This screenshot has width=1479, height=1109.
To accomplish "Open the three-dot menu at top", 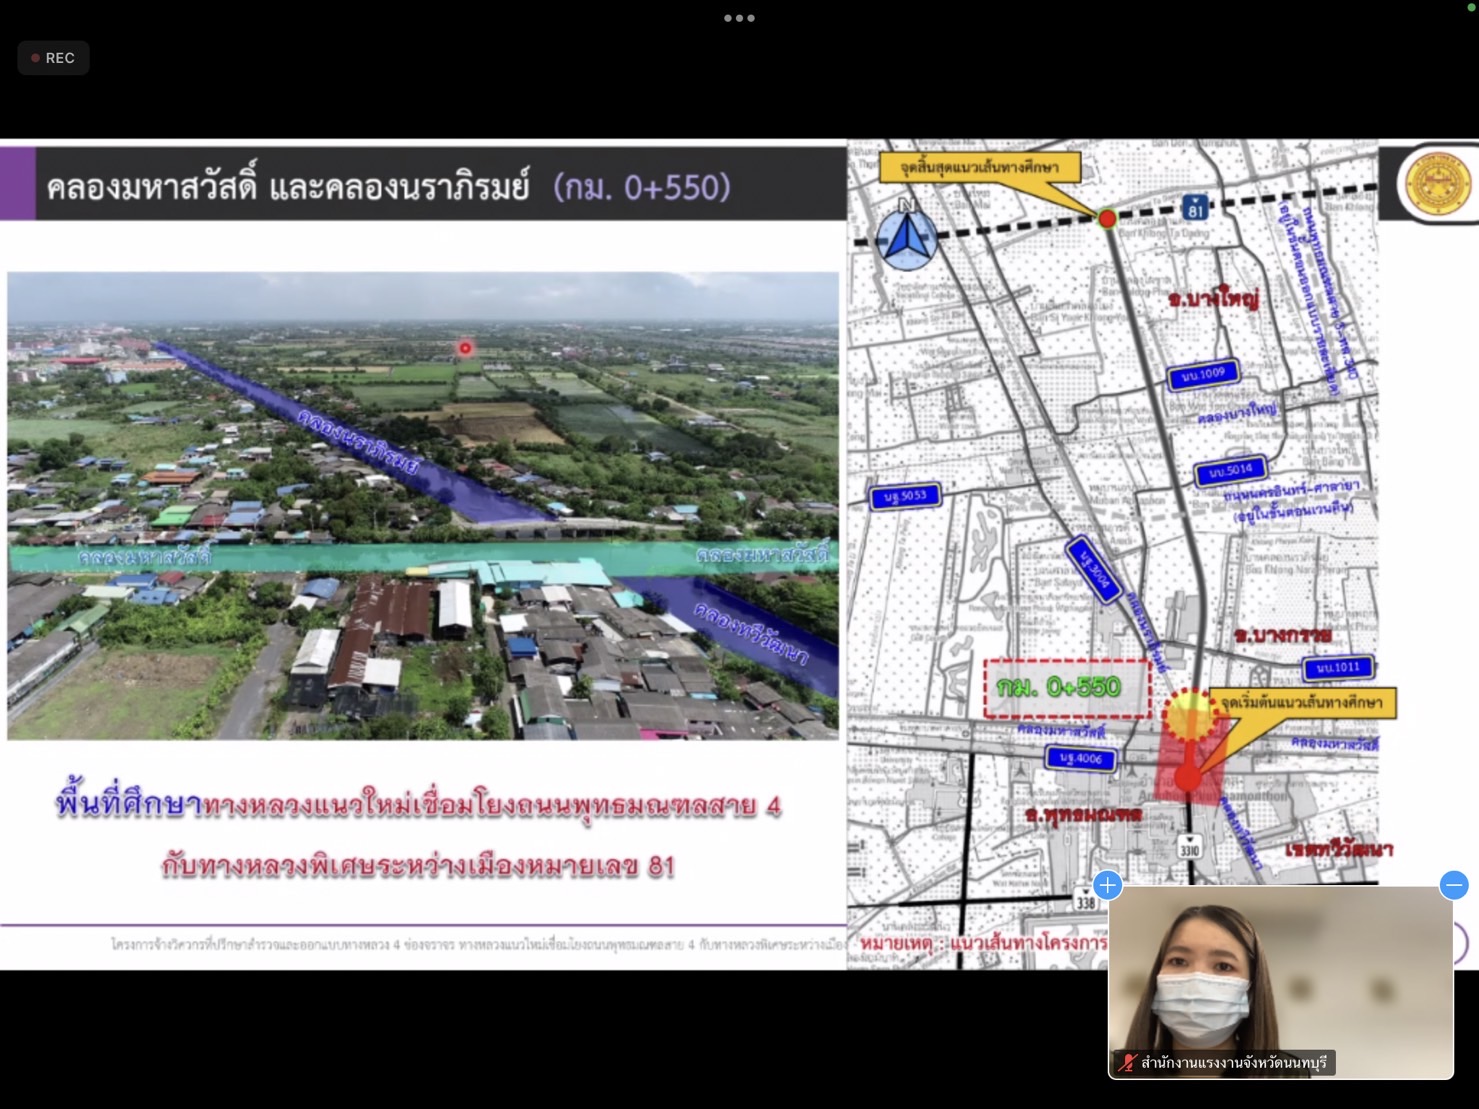I will pyautogui.click(x=739, y=18).
